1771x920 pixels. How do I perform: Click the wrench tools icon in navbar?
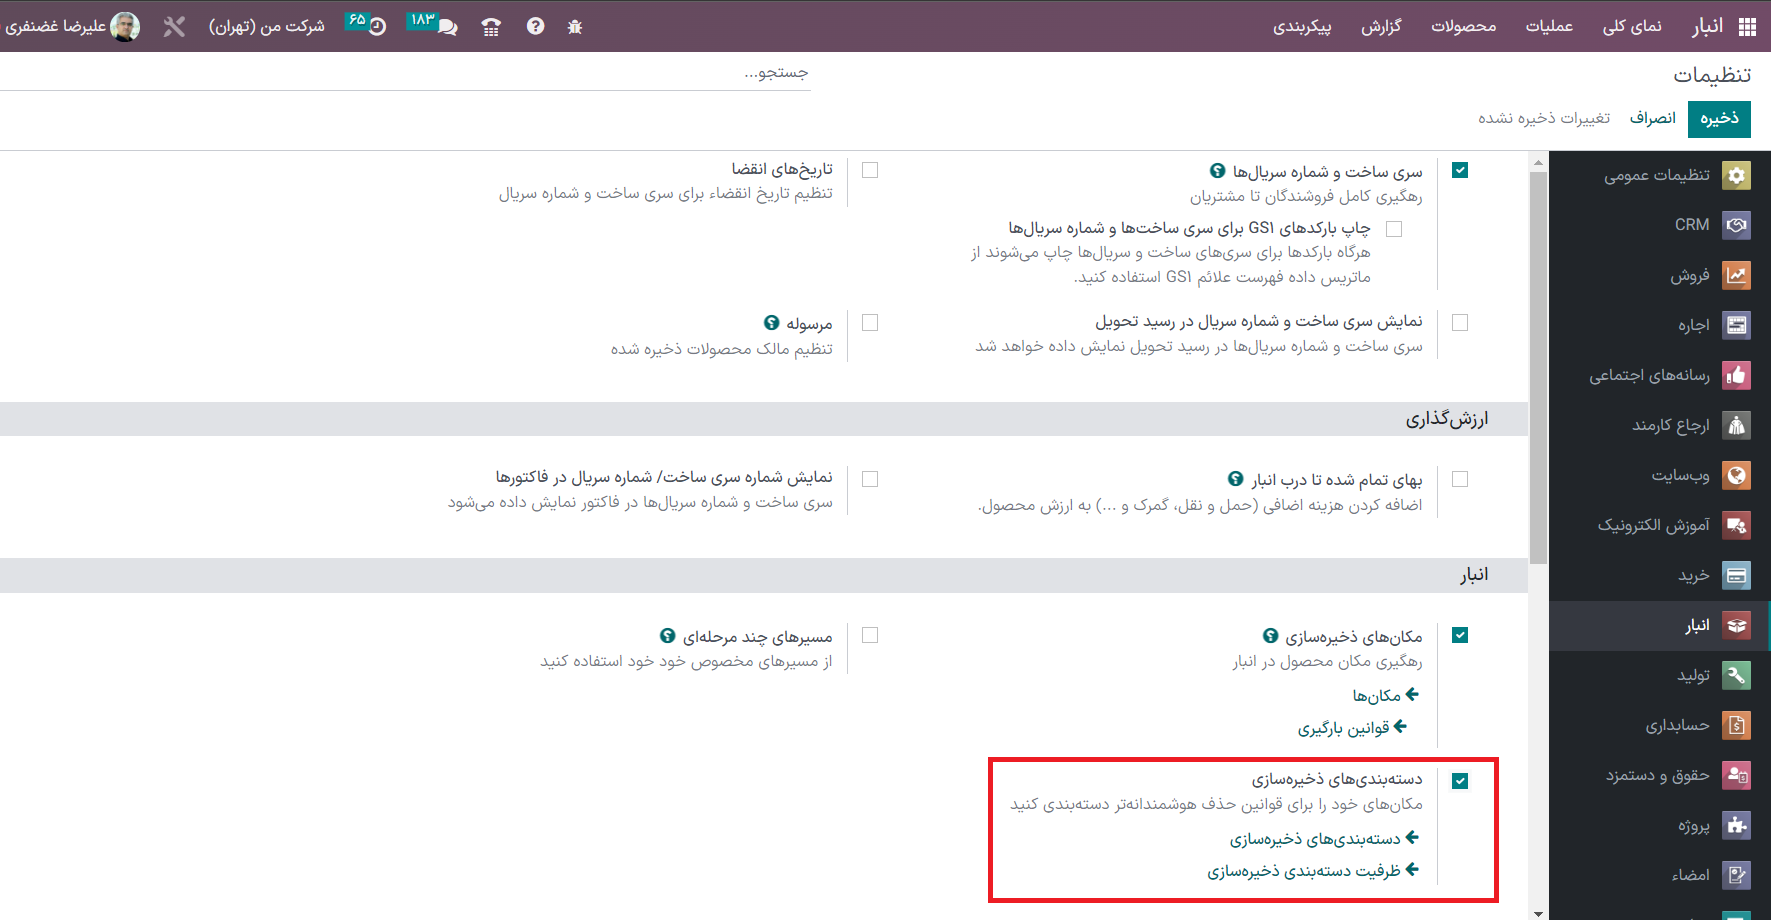175,26
